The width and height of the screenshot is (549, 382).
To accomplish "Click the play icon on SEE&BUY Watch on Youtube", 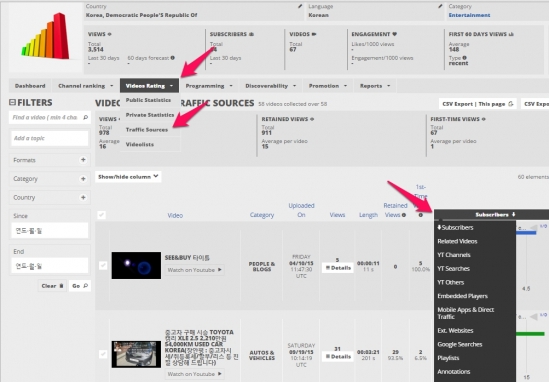I will coord(220,270).
